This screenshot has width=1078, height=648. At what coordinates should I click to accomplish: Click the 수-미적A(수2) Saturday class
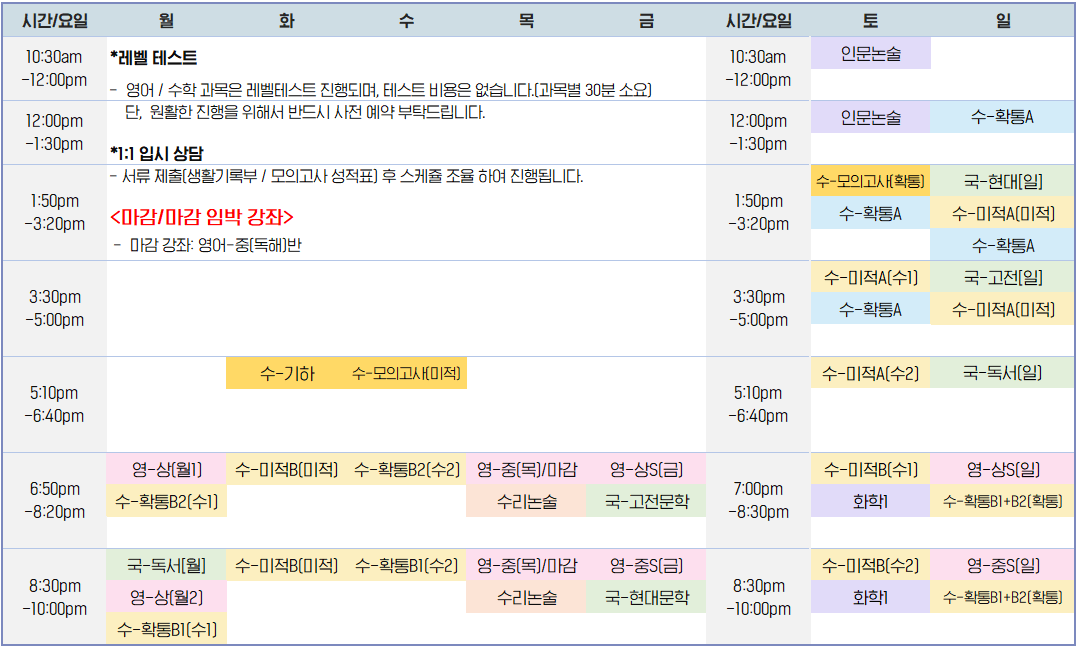point(870,373)
